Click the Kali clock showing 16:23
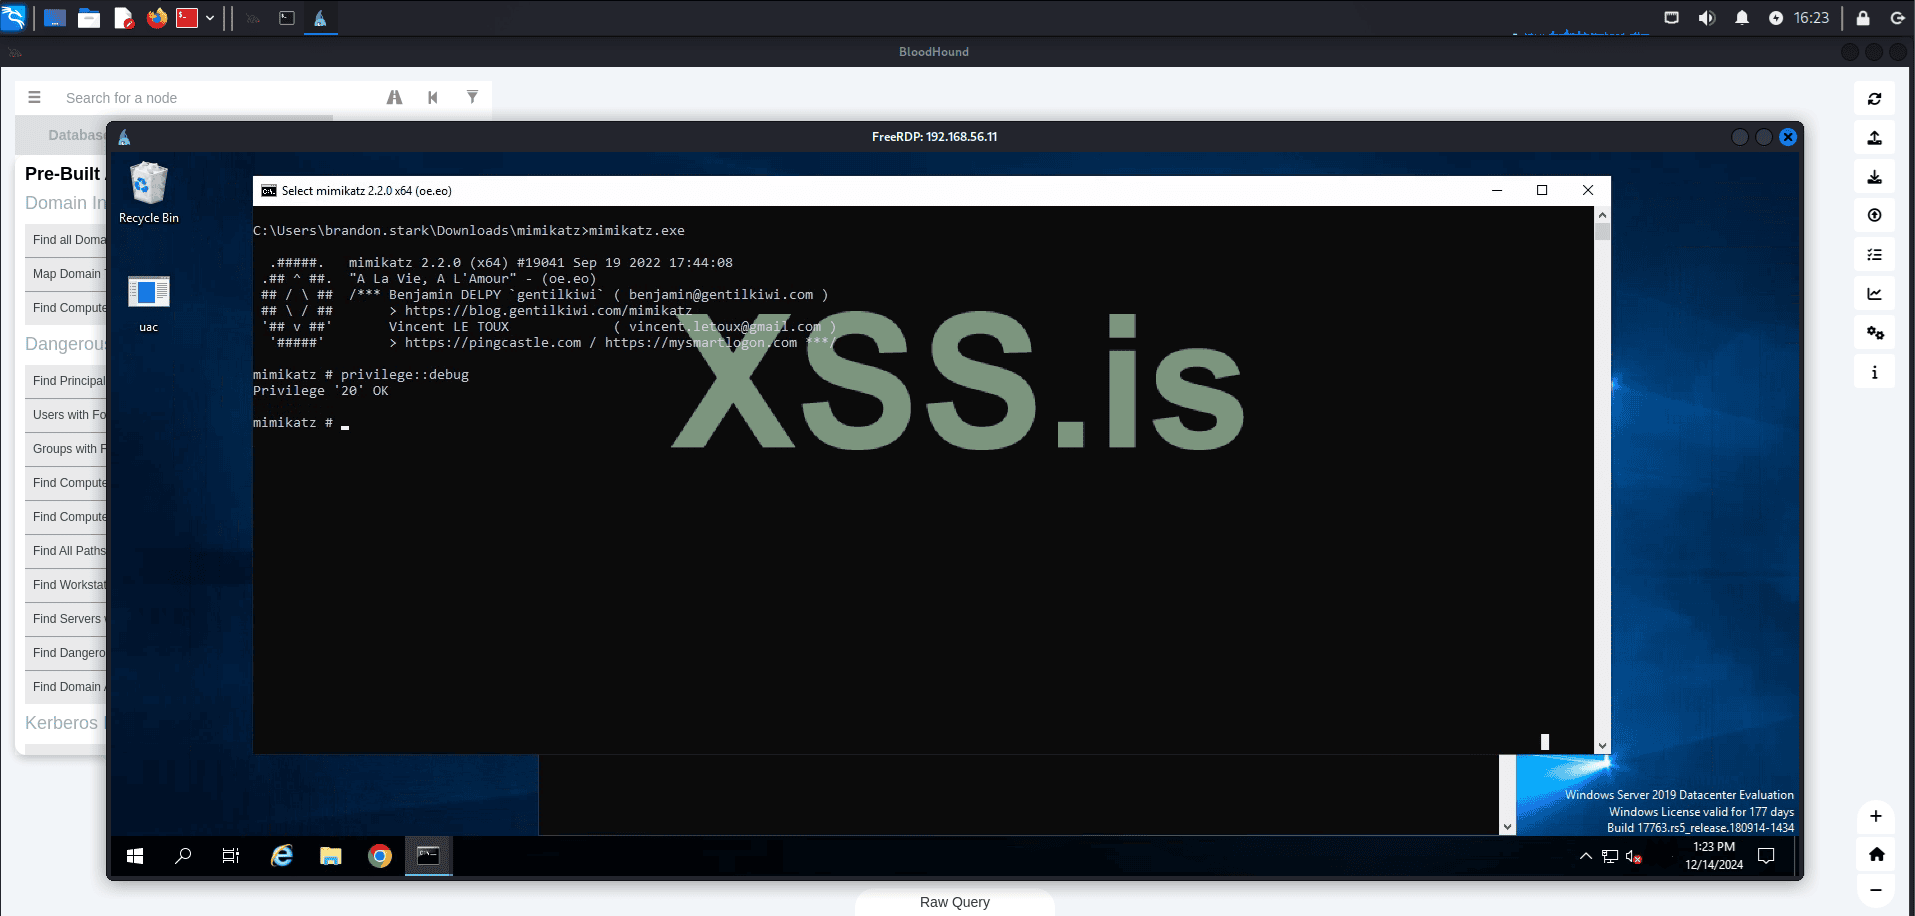The height and width of the screenshot is (916, 1915). [x=1811, y=18]
